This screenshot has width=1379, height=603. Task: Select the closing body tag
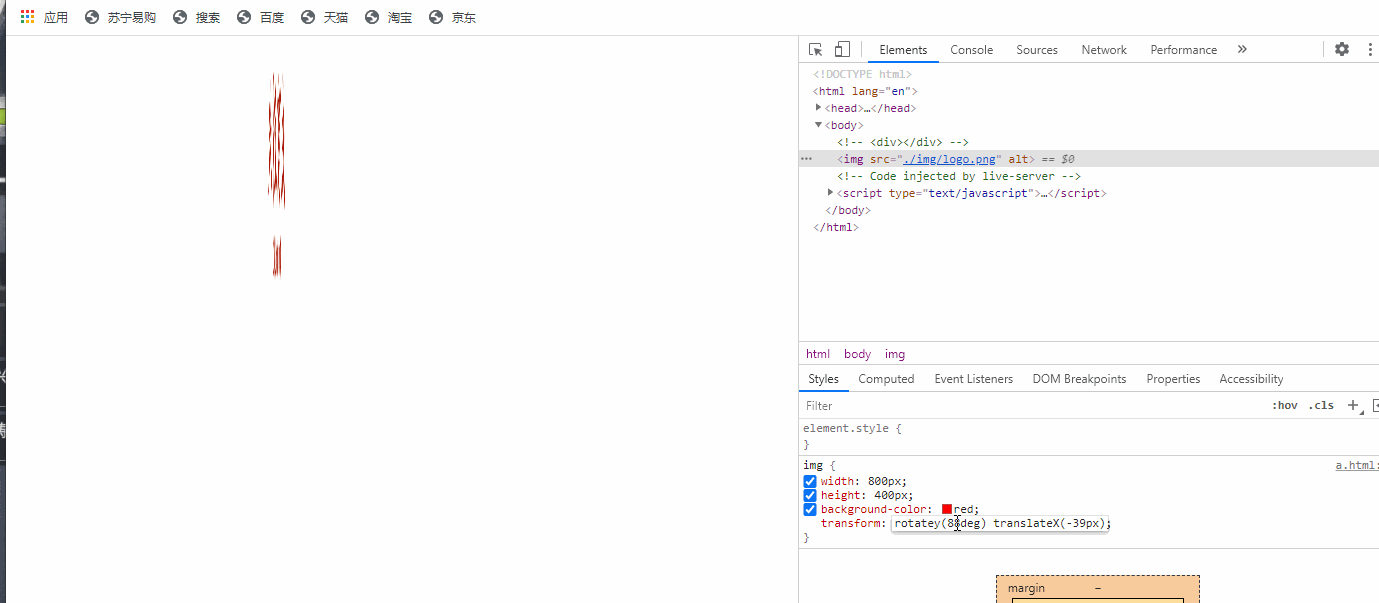point(848,210)
